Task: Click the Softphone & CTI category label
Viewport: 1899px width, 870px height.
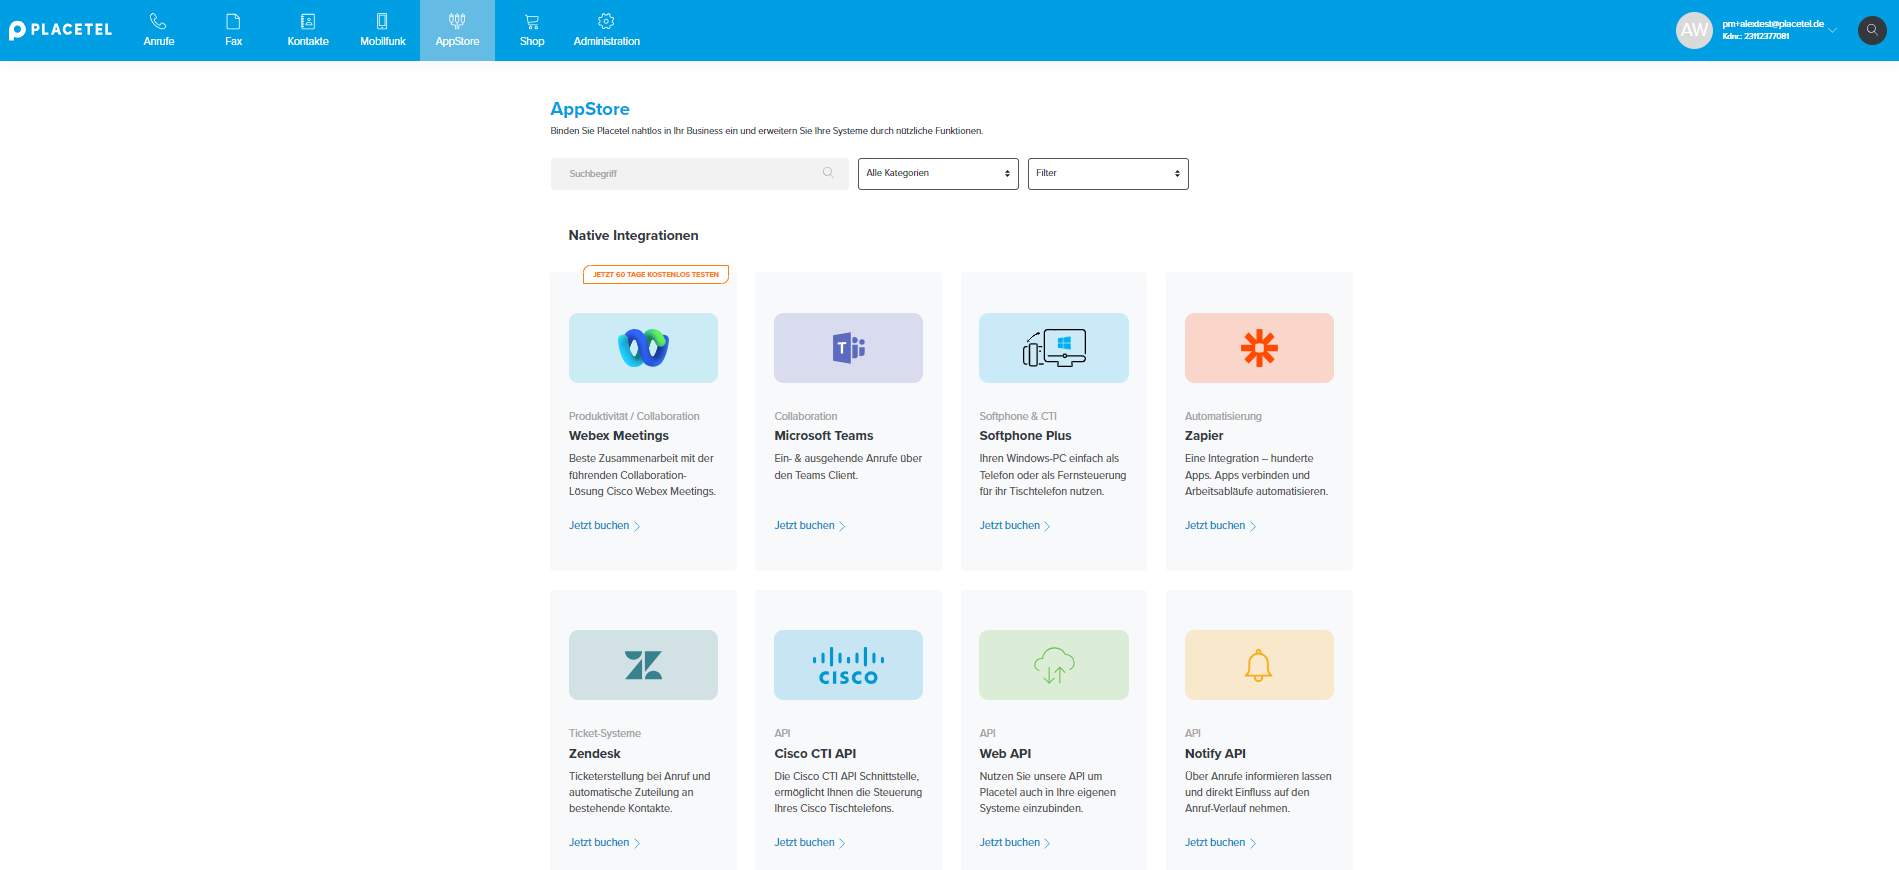Action: pyautogui.click(x=1018, y=416)
